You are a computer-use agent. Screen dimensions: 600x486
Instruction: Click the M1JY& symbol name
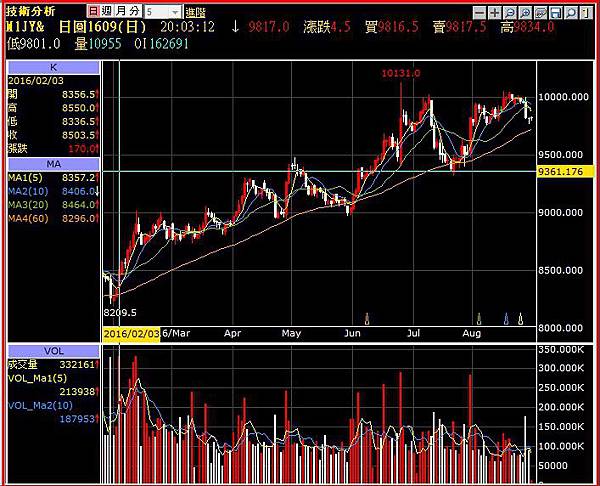point(25,27)
